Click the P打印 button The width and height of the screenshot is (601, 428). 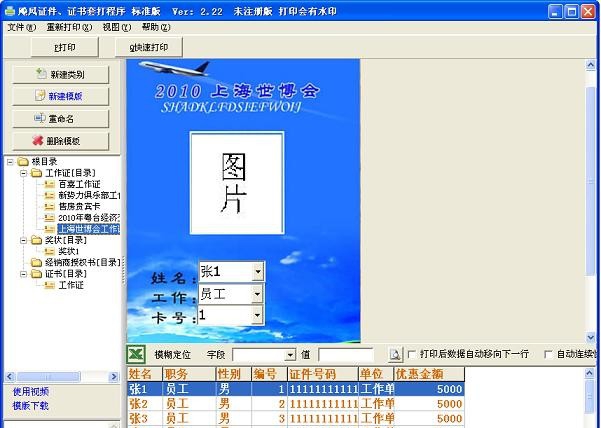click(x=64, y=48)
